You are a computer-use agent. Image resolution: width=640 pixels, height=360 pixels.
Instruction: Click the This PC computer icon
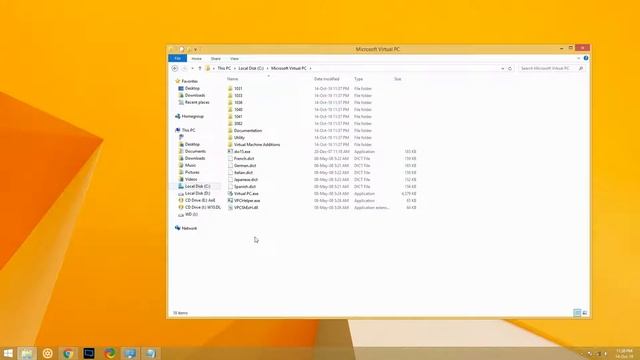[178, 130]
